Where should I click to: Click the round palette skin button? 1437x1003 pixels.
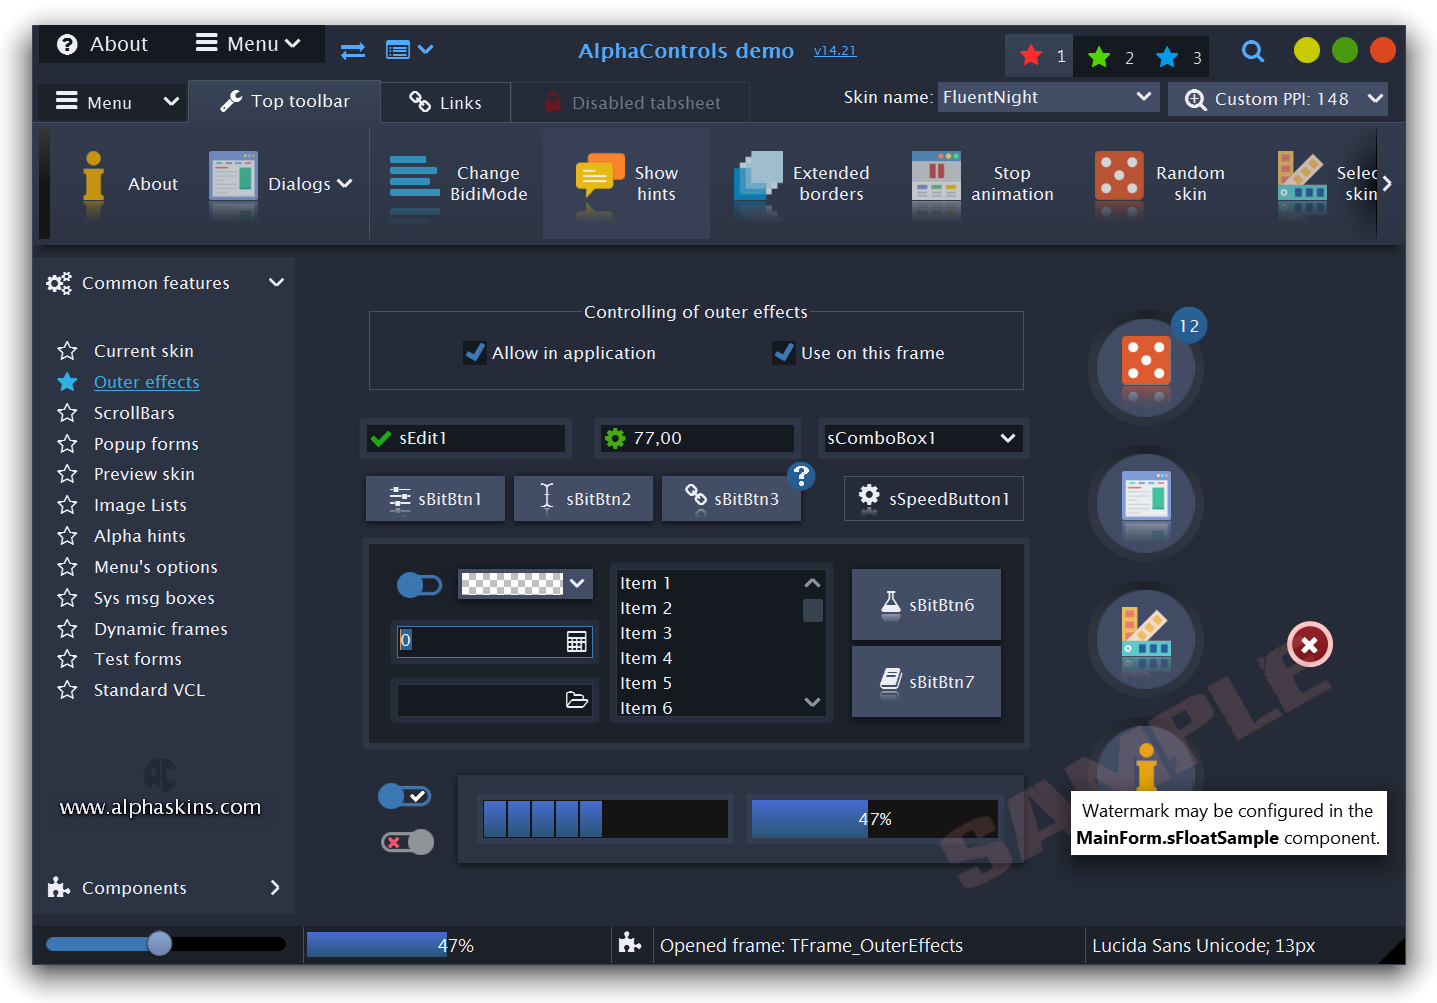click(x=1146, y=639)
